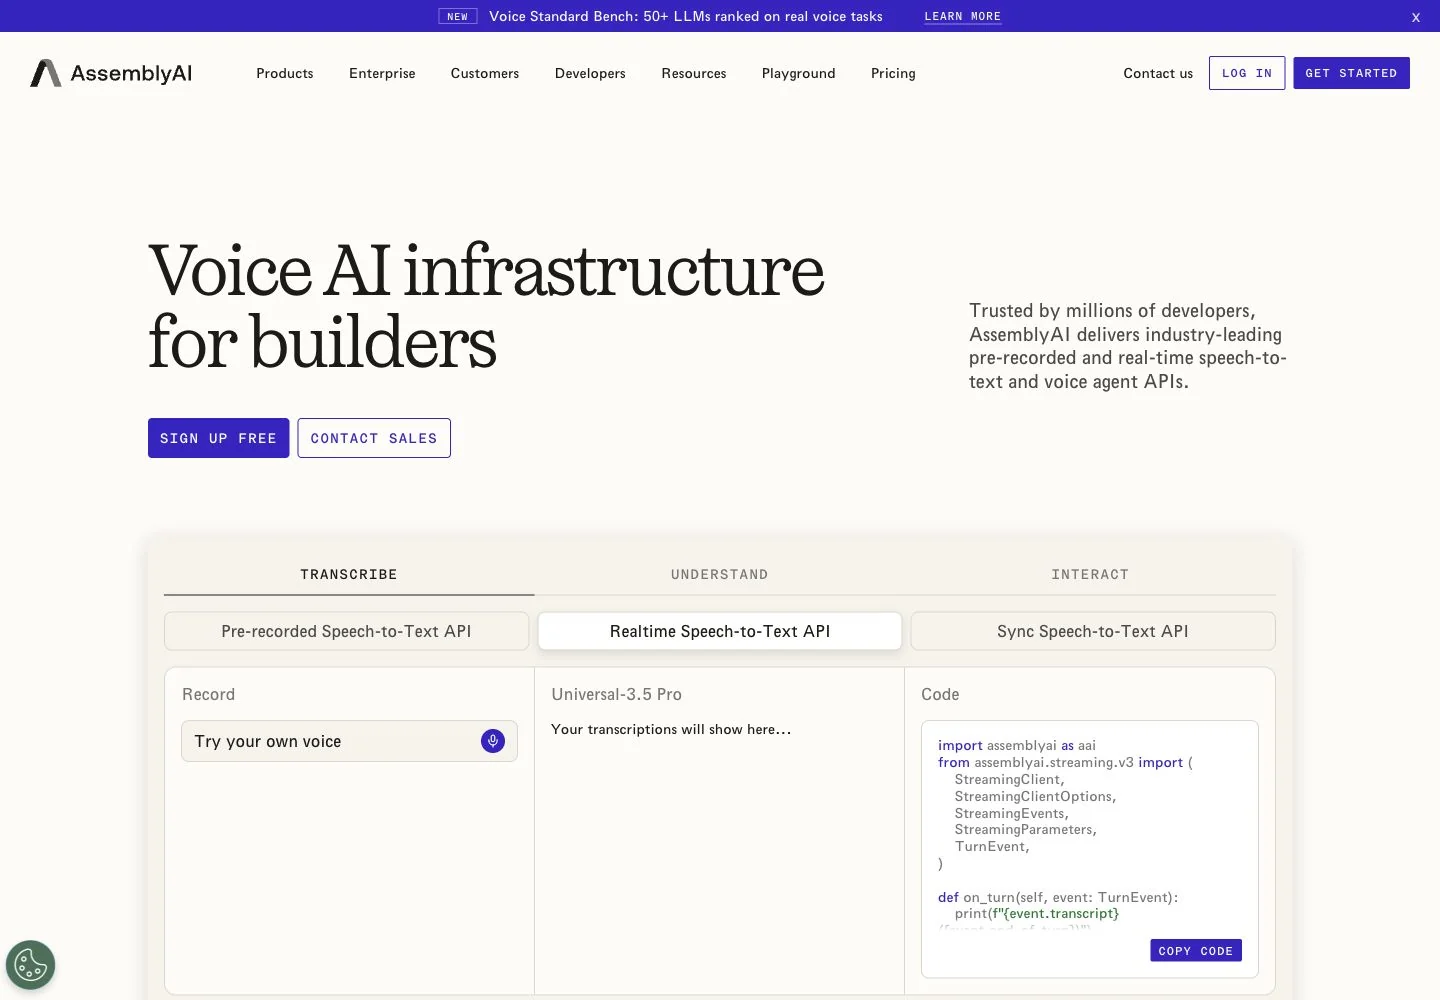This screenshot has width=1440, height=1000.
Task: Click the NEW badge in banner
Action: (458, 16)
